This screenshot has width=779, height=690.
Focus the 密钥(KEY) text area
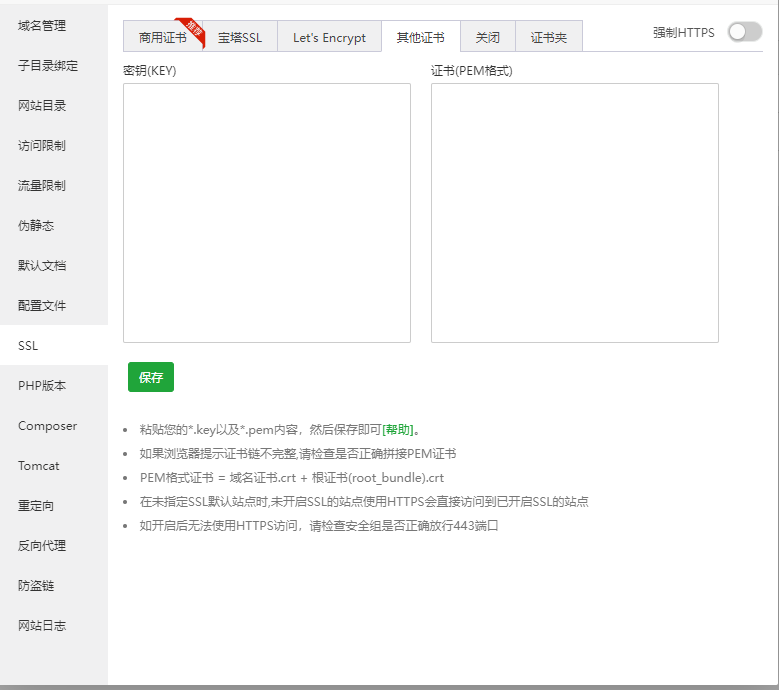(x=267, y=213)
